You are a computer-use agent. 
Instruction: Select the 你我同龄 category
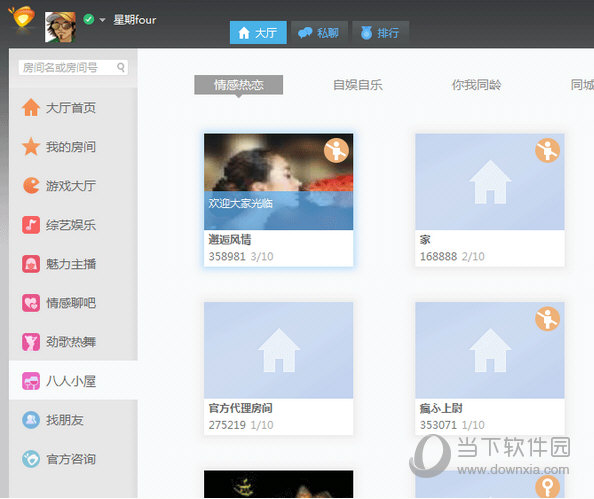click(x=476, y=85)
